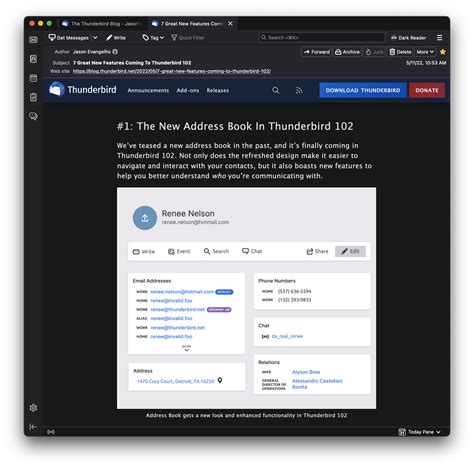Screen dimensions: 474x468
Task: Switch to The Thunderbird Blog tab
Action: tap(102, 24)
